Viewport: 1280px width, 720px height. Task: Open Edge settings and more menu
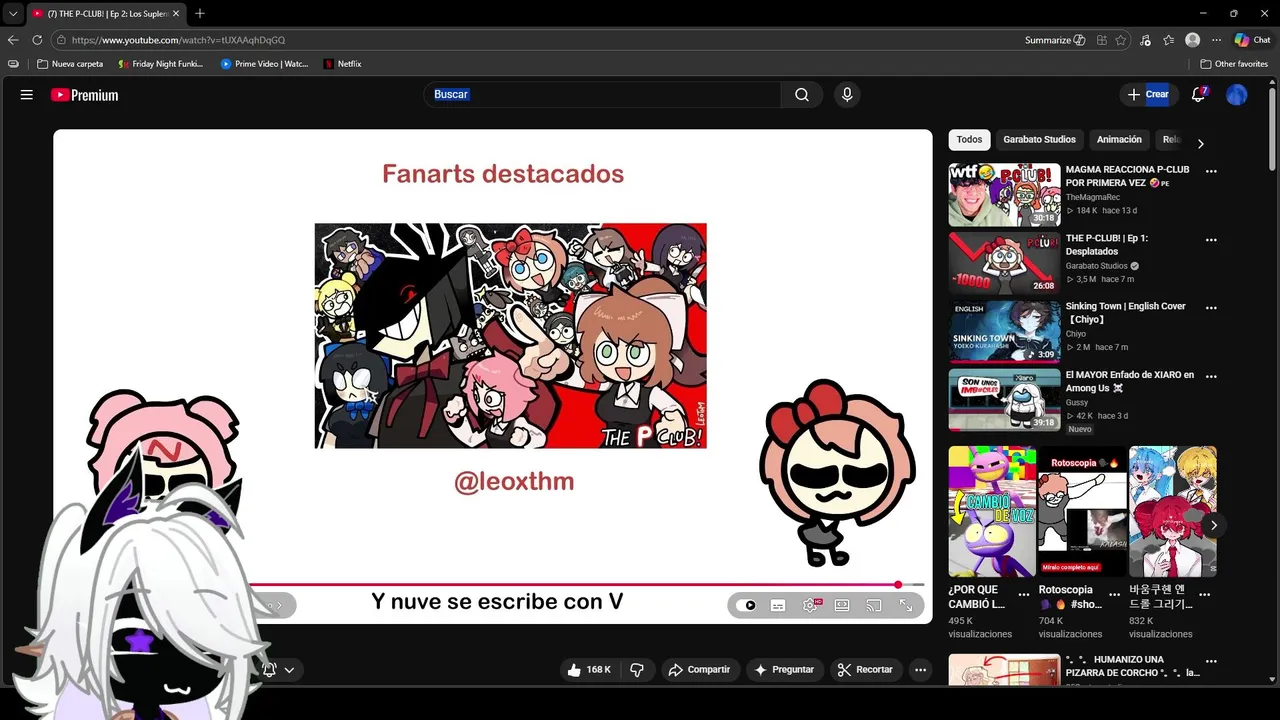click(1216, 40)
